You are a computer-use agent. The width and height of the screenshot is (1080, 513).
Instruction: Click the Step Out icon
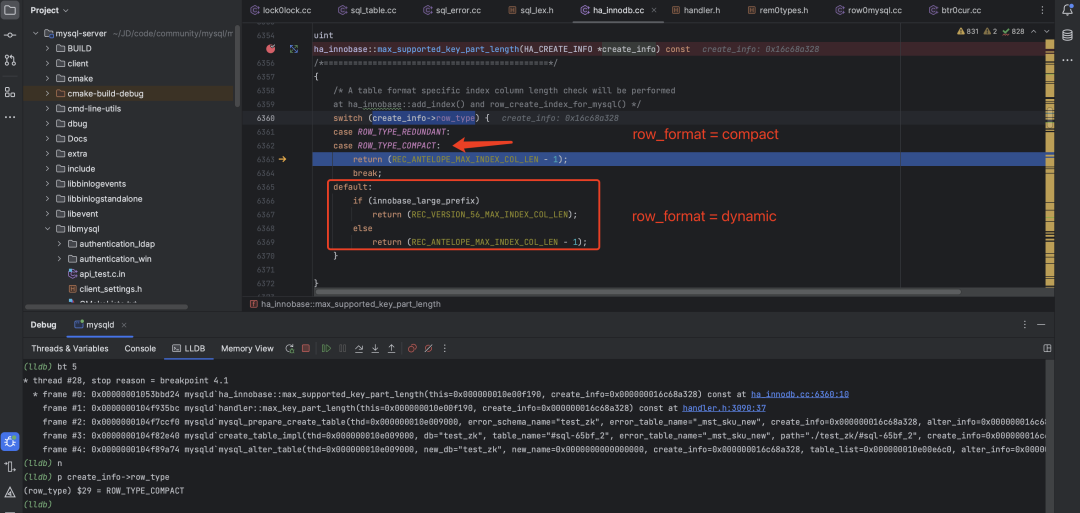[x=391, y=348]
